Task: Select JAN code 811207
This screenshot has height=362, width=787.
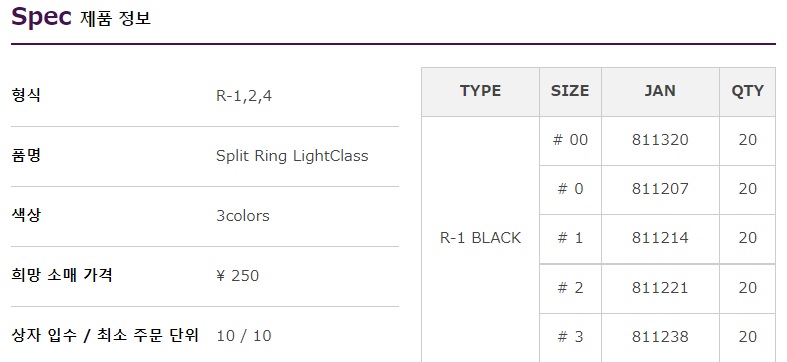Action: (660, 189)
